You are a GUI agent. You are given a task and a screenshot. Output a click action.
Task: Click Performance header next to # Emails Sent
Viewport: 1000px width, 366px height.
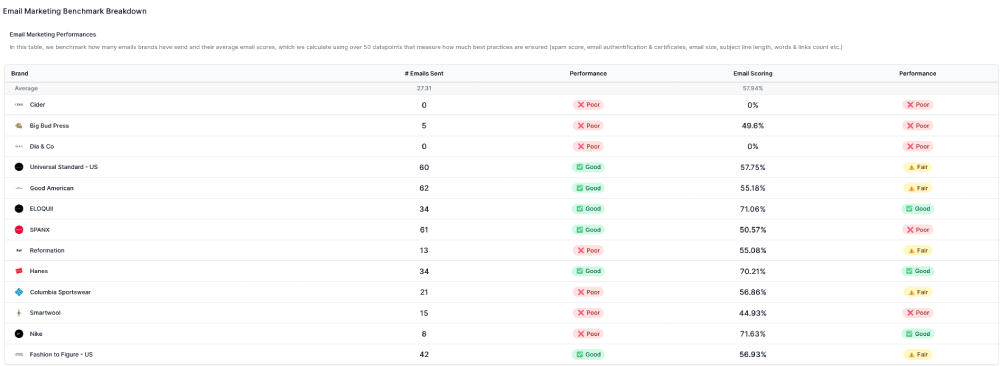tap(588, 73)
